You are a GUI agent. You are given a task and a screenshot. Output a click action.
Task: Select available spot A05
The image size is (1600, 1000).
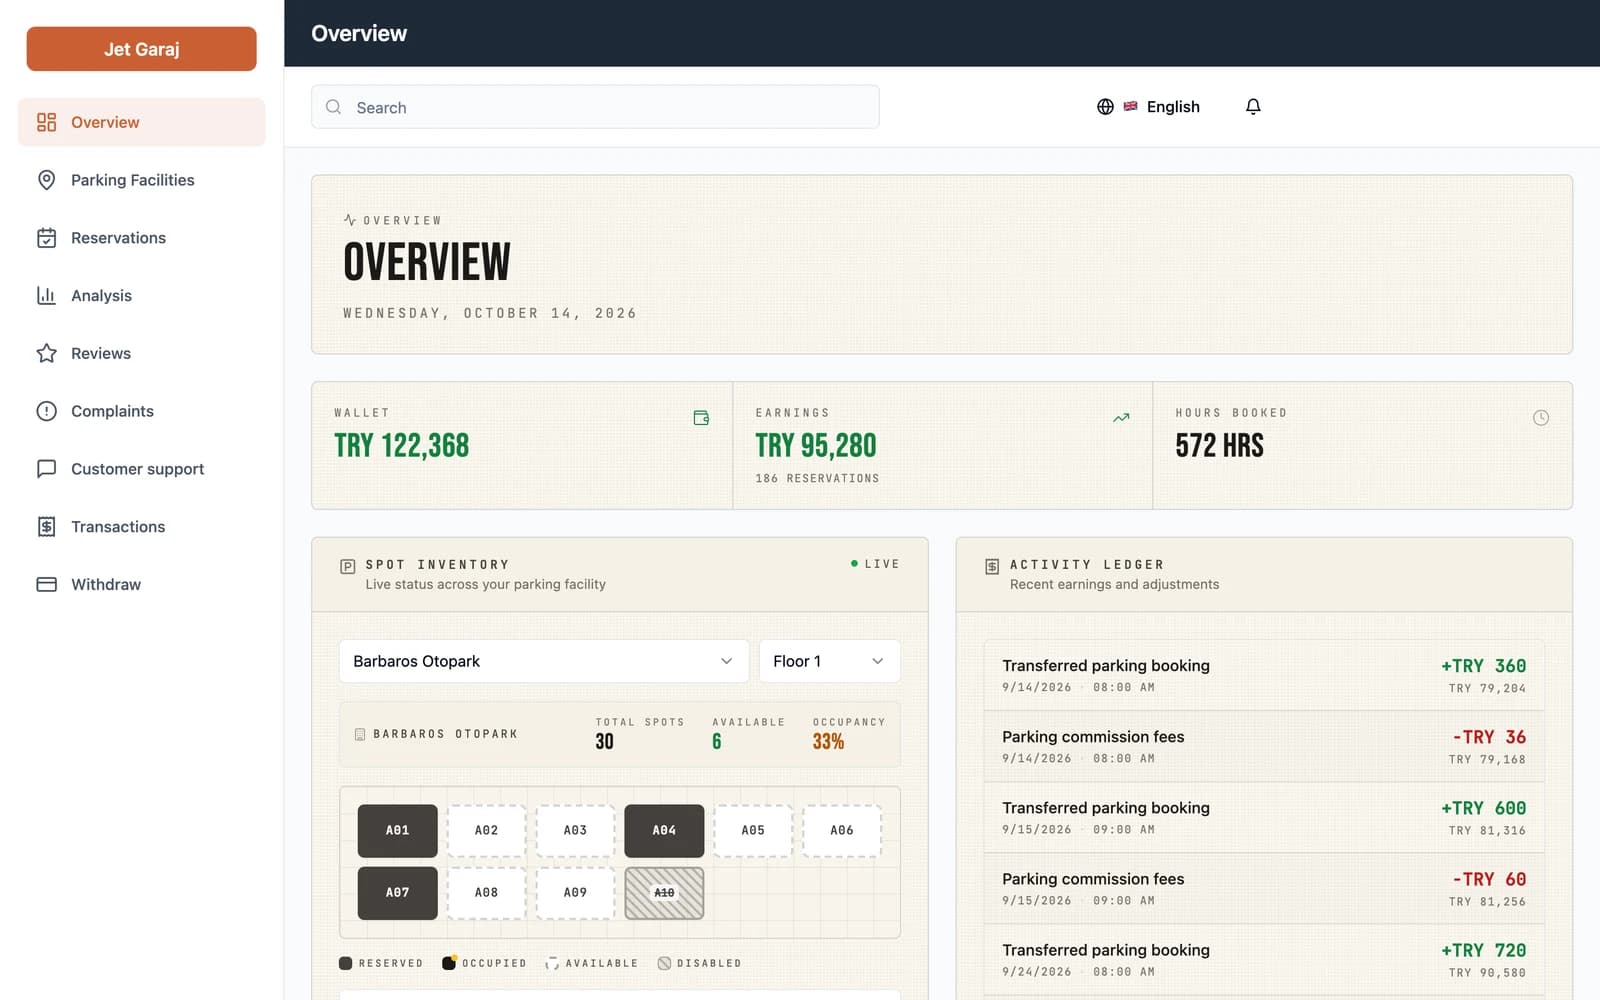click(x=753, y=830)
